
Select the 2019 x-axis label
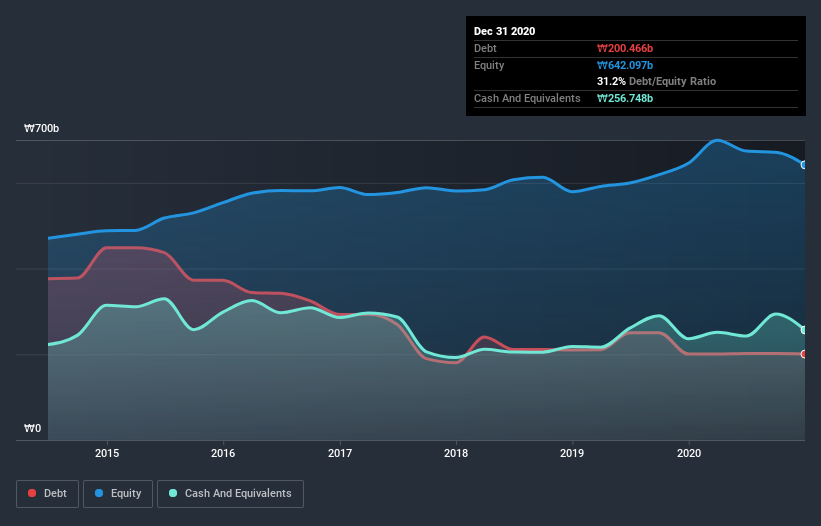click(572, 453)
